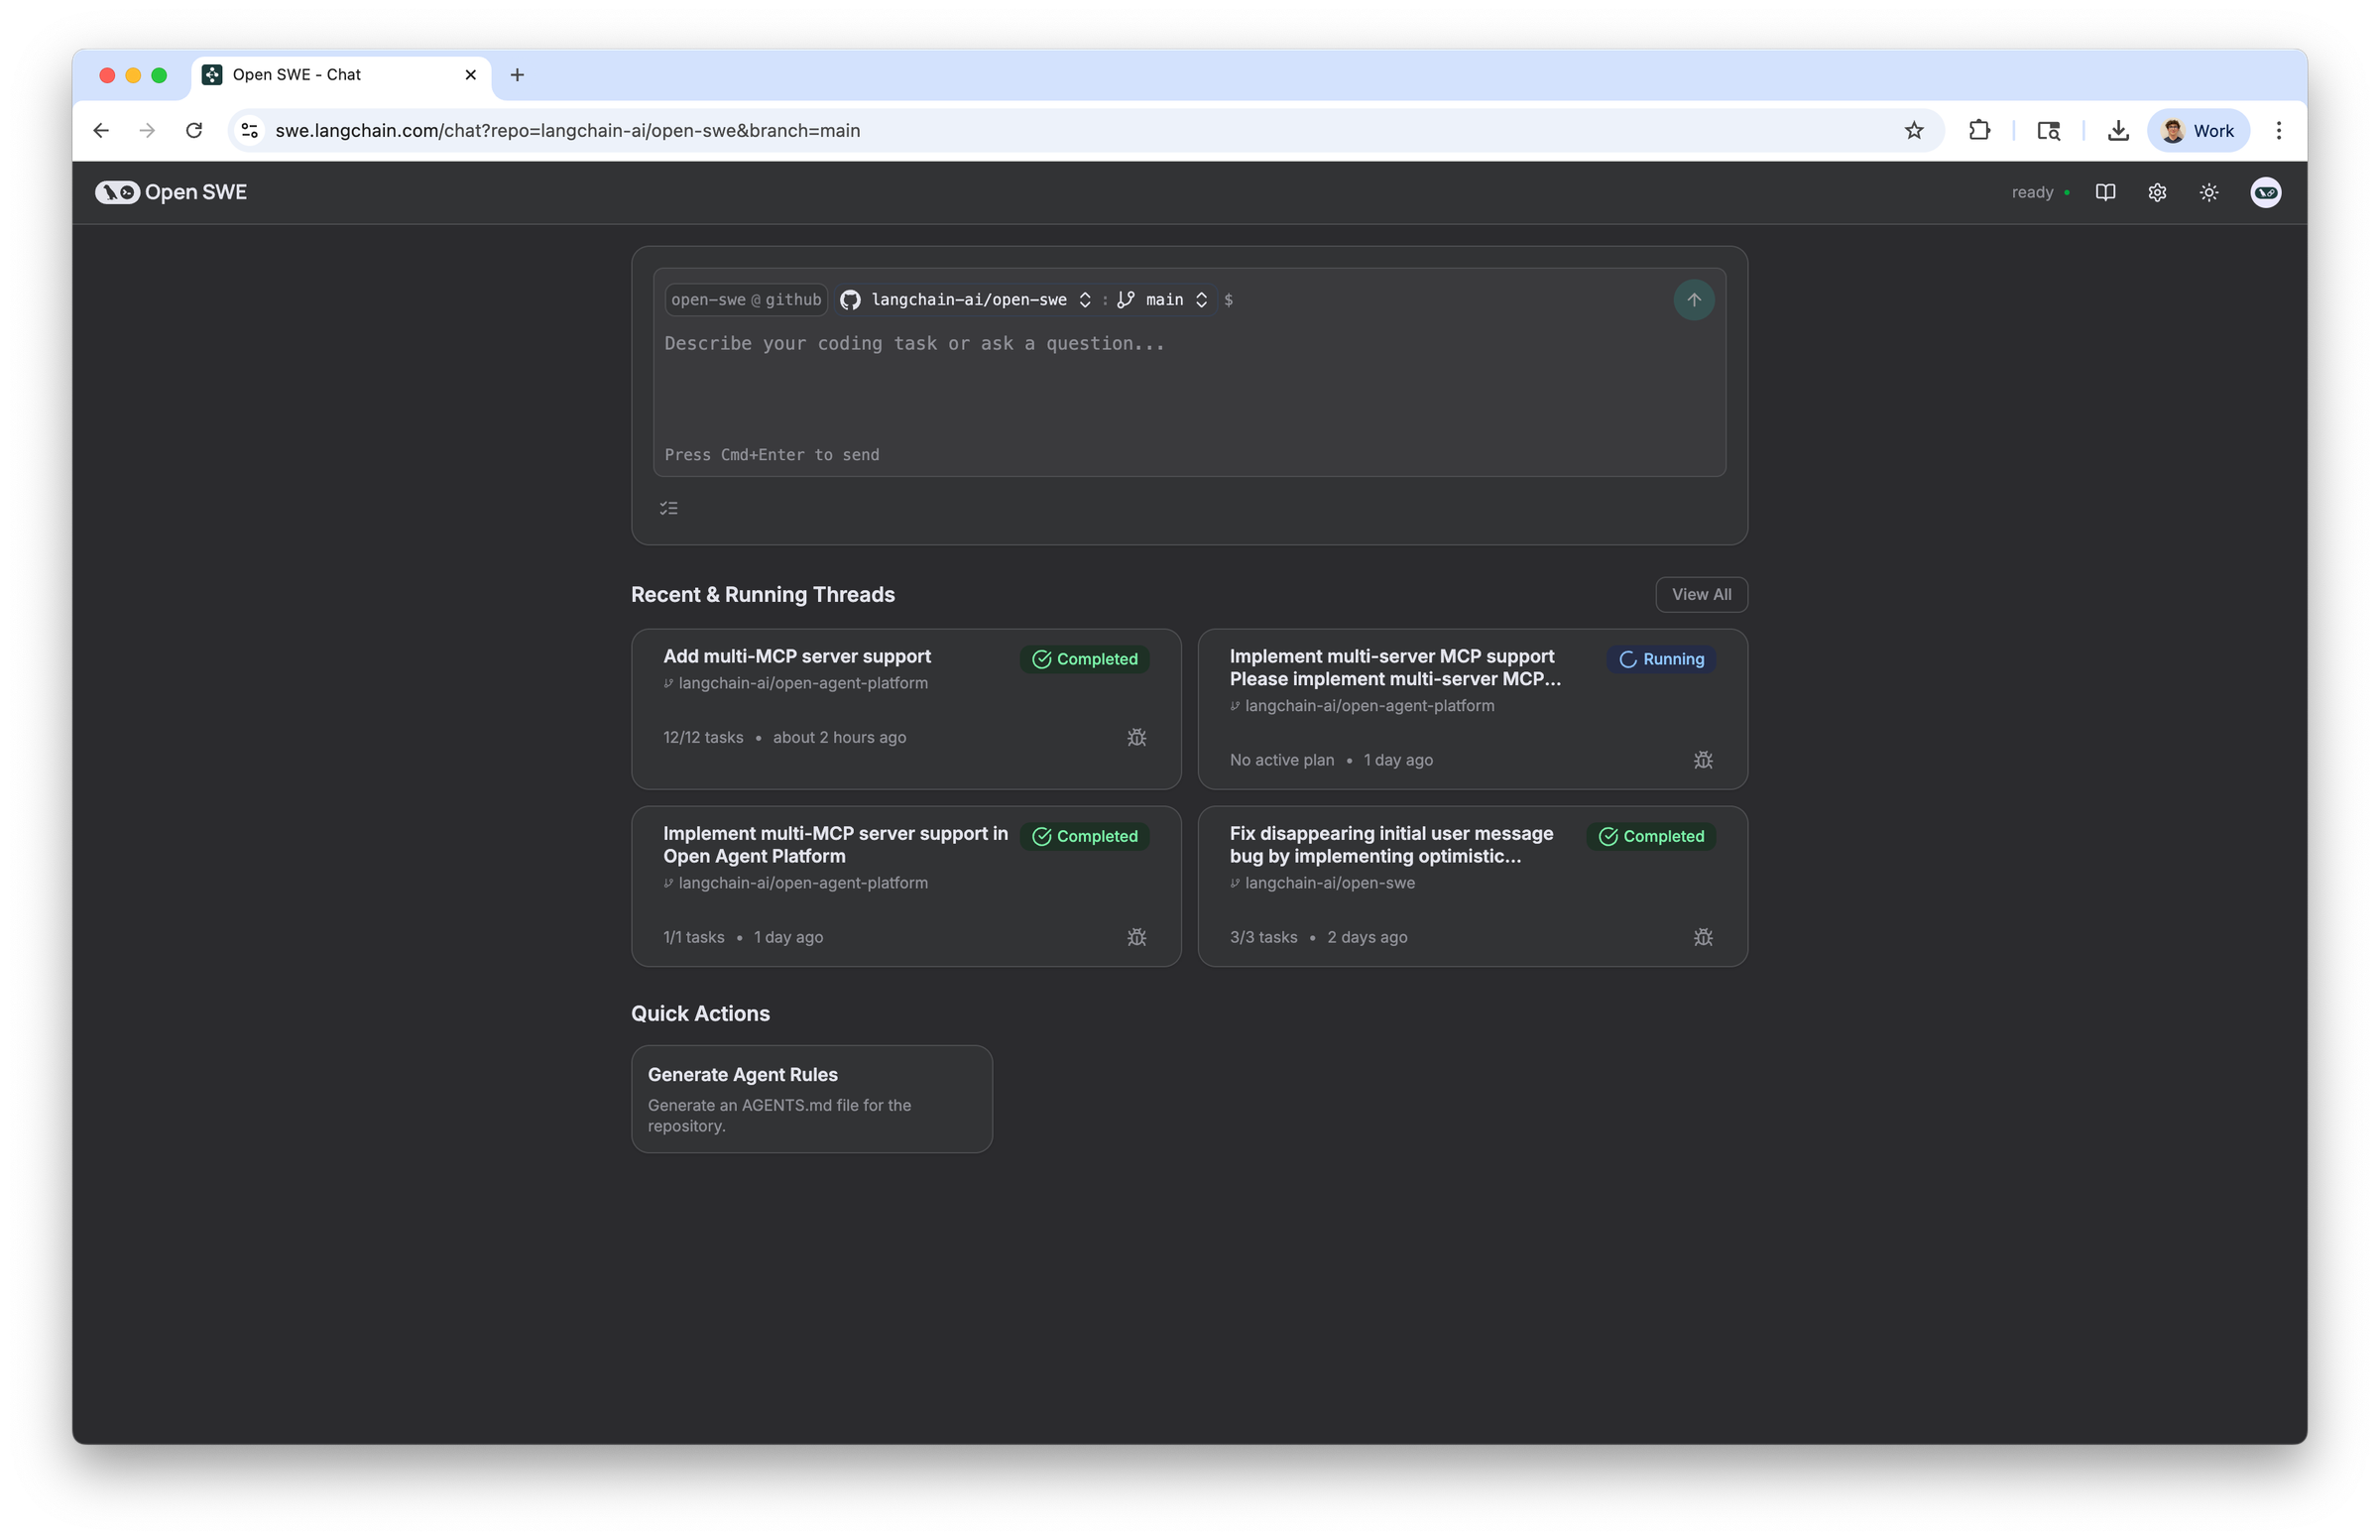Click the branch icon next to main
The height and width of the screenshot is (1540, 2380).
[x=1125, y=299]
